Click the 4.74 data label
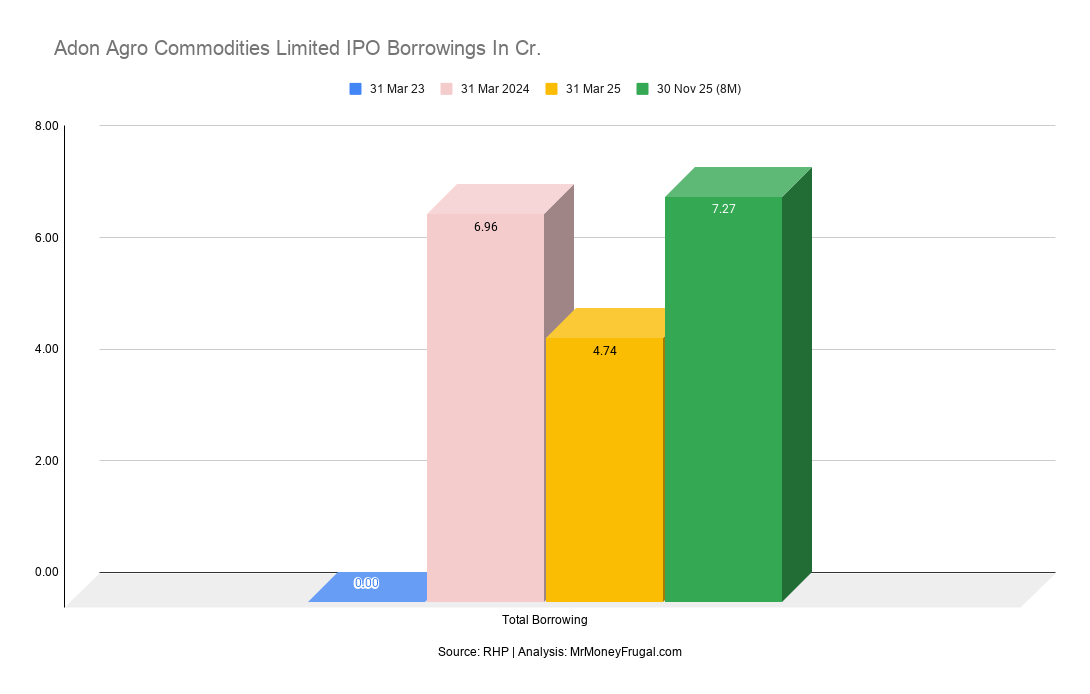Screen dimensions: 1090x694 [x=604, y=350]
